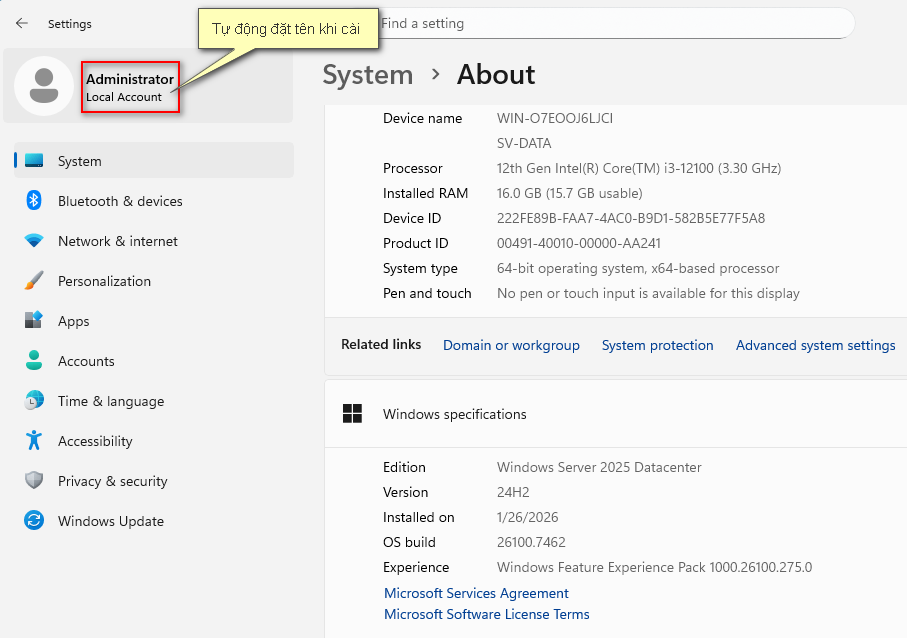Select the Product ID value 00491-40010-00000-AA241

[579, 244]
